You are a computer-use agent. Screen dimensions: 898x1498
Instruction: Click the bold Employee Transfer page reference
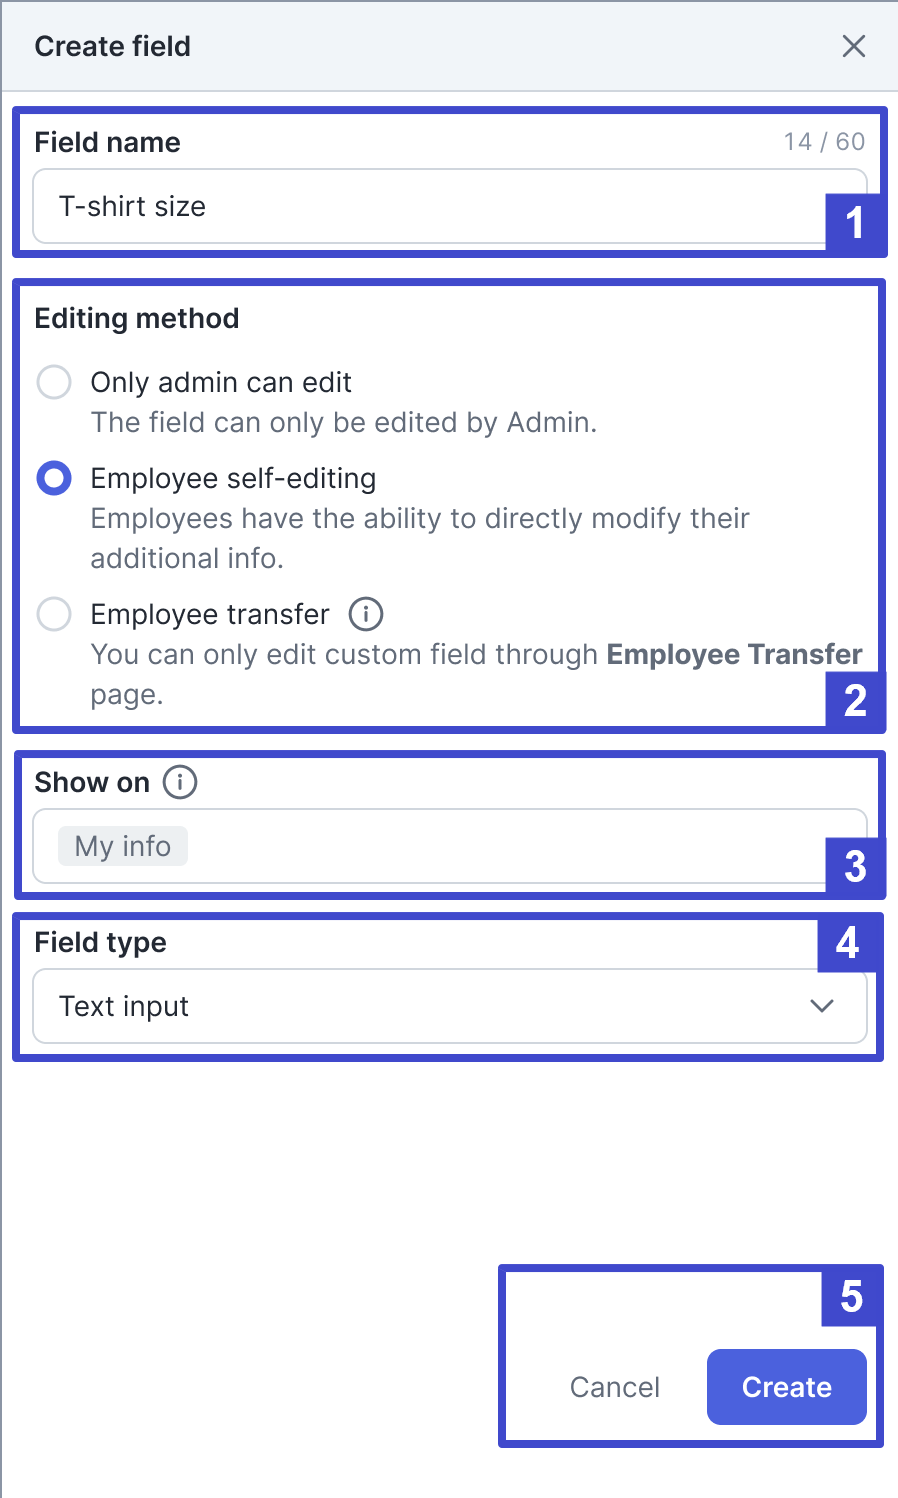pos(734,654)
